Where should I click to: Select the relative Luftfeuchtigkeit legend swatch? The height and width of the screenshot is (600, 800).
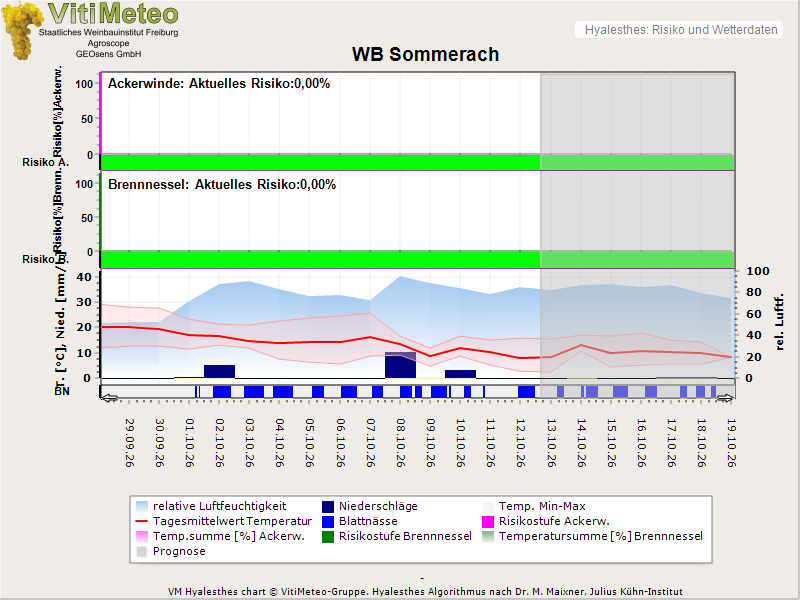tap(142, 506)
